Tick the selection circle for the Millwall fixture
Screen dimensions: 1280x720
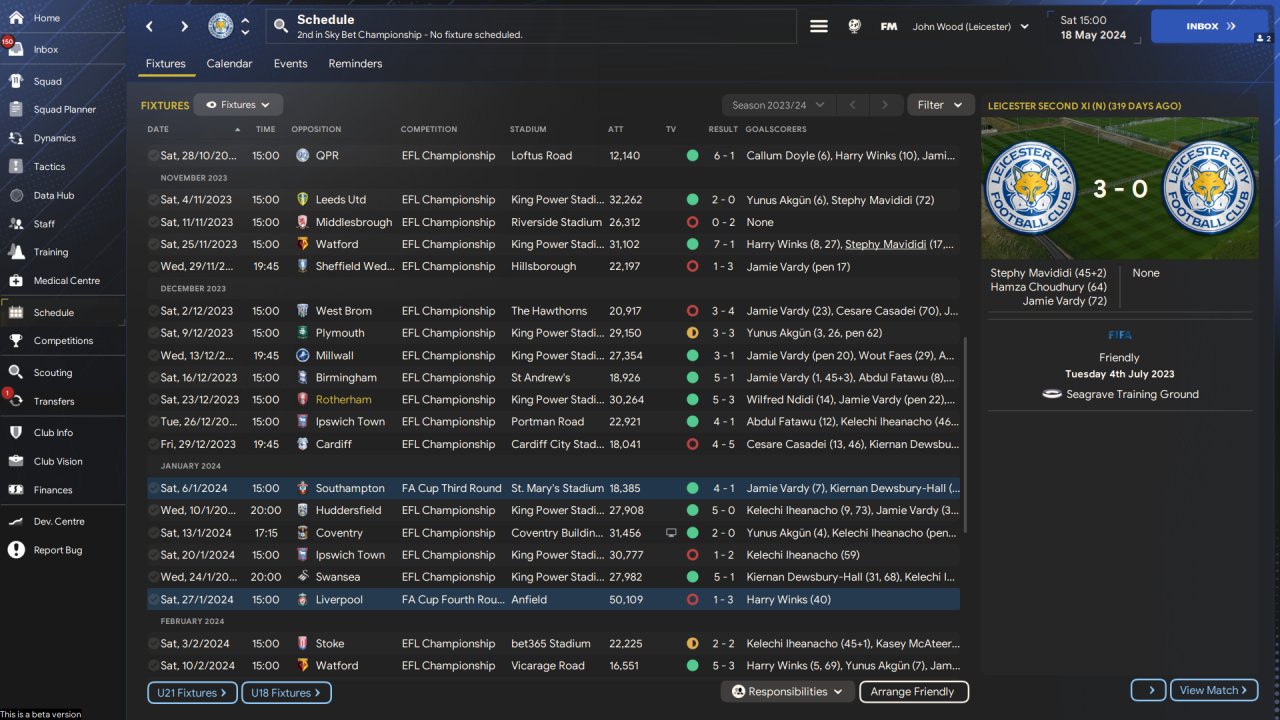[x=153, y=355]
